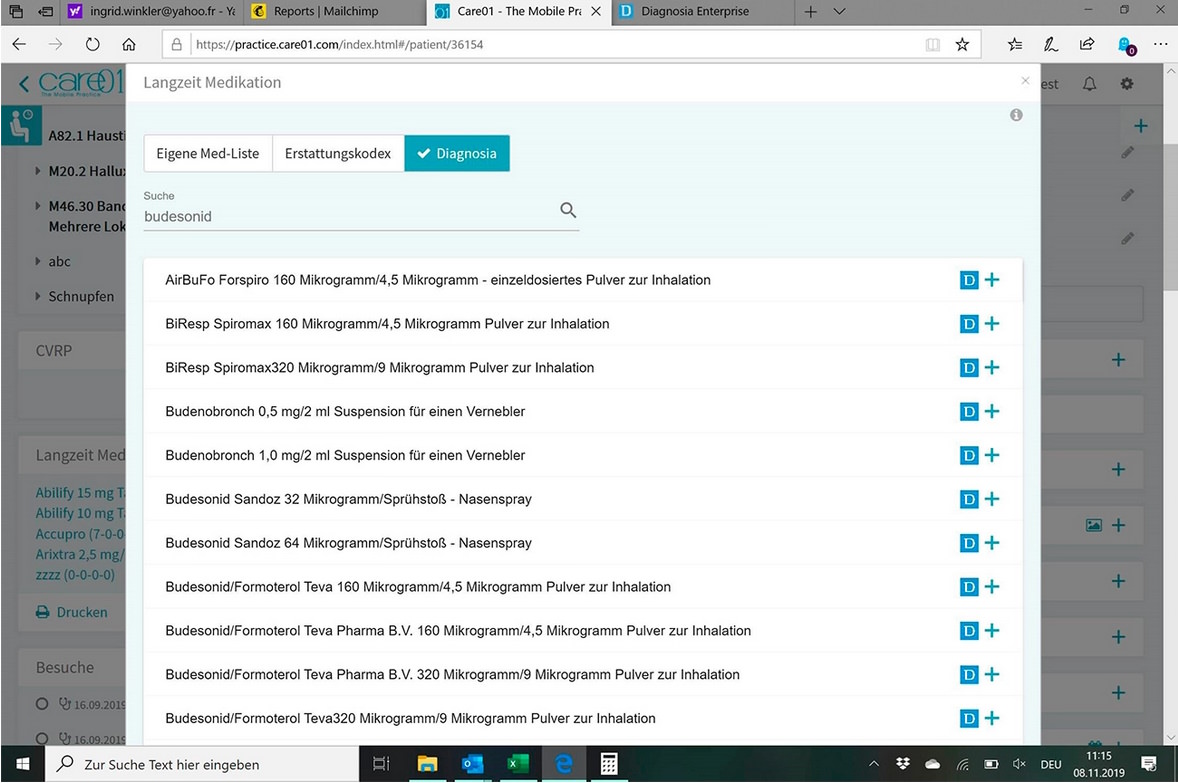Open the Reports | Mailchimp browser tab
The width and height of the screenshot is (1178, 783).
tap(335, 11)
